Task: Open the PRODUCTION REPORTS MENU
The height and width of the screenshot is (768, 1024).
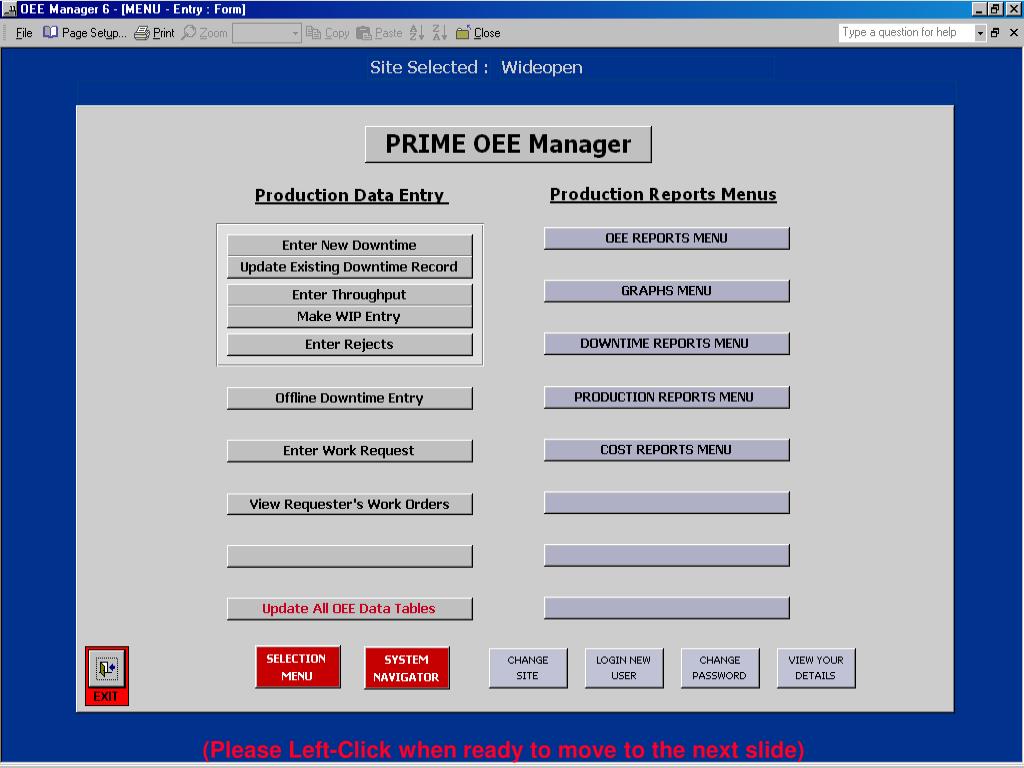Action: 667,397
